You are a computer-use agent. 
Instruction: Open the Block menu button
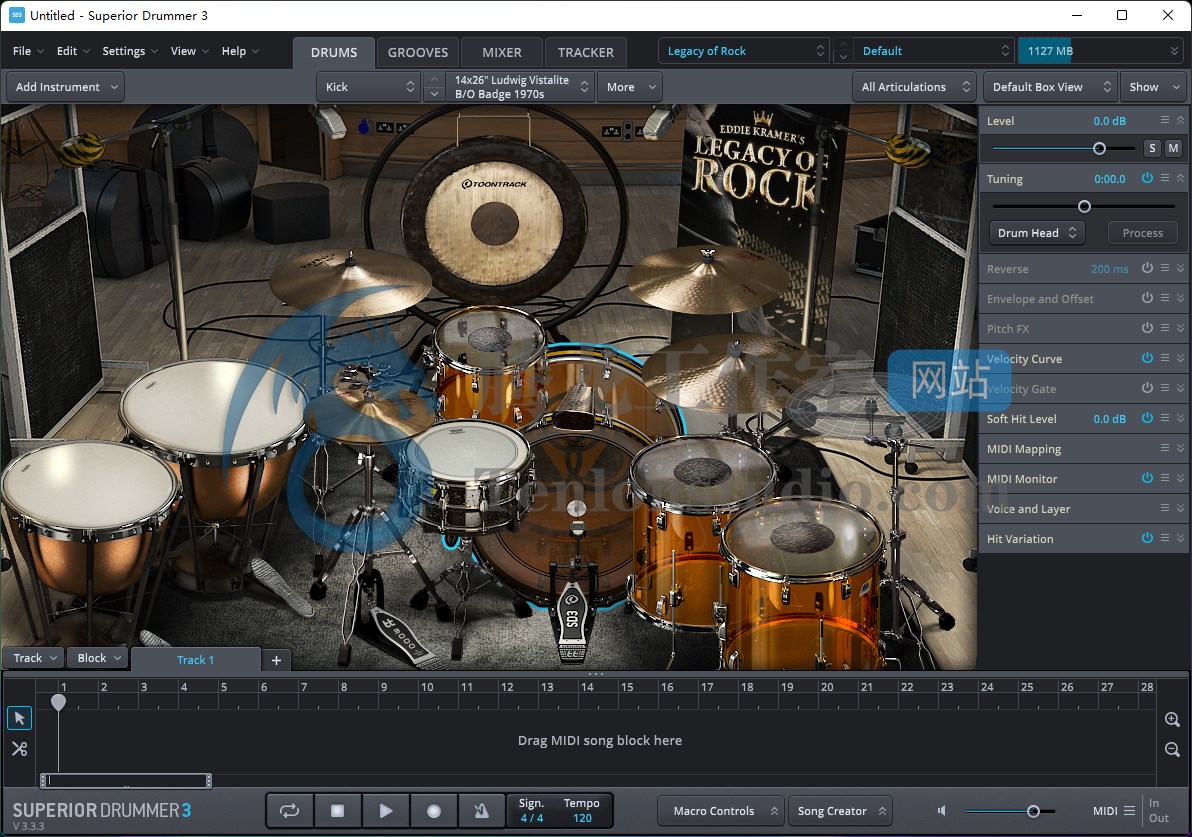tap(99, 658)
